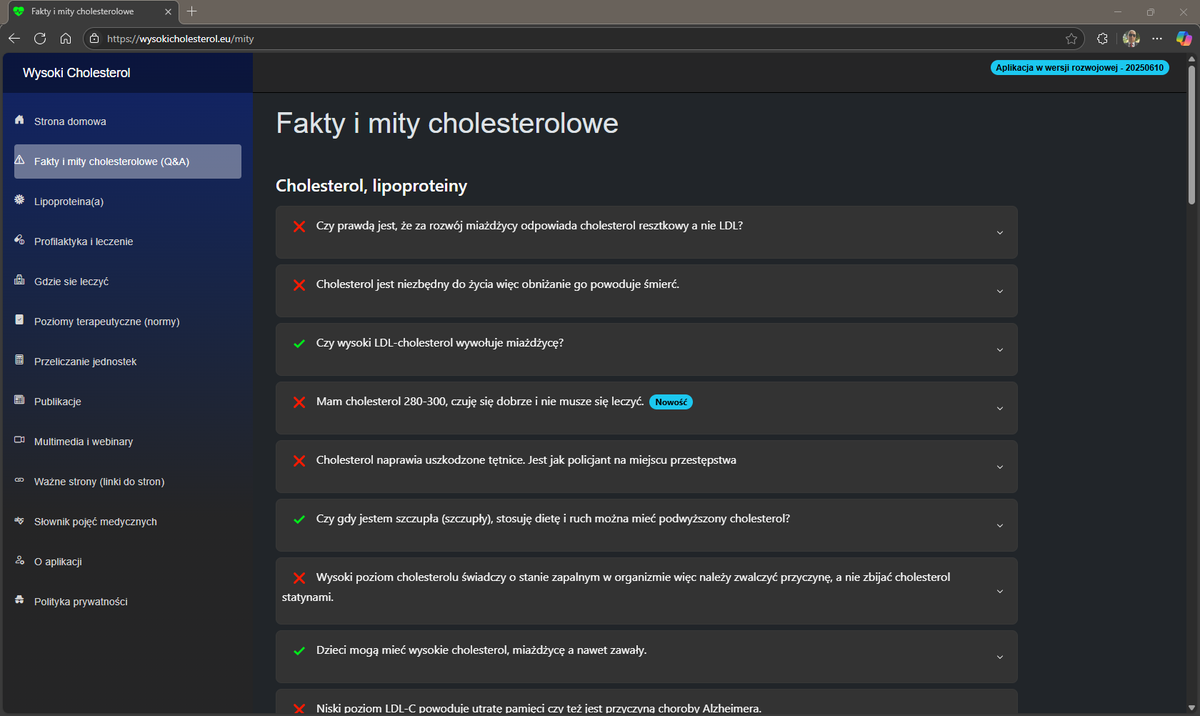1200x716 pixels.
Task: Open Multimedia i webinary page
Action: [127, 441]
